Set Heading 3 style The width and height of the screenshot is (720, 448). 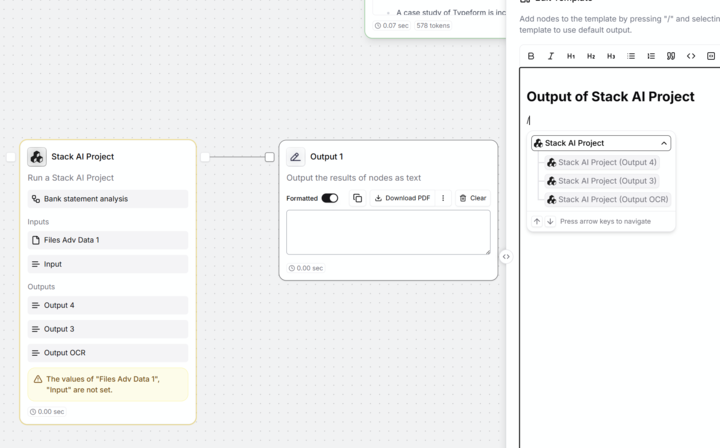click(x=611, y=56)
